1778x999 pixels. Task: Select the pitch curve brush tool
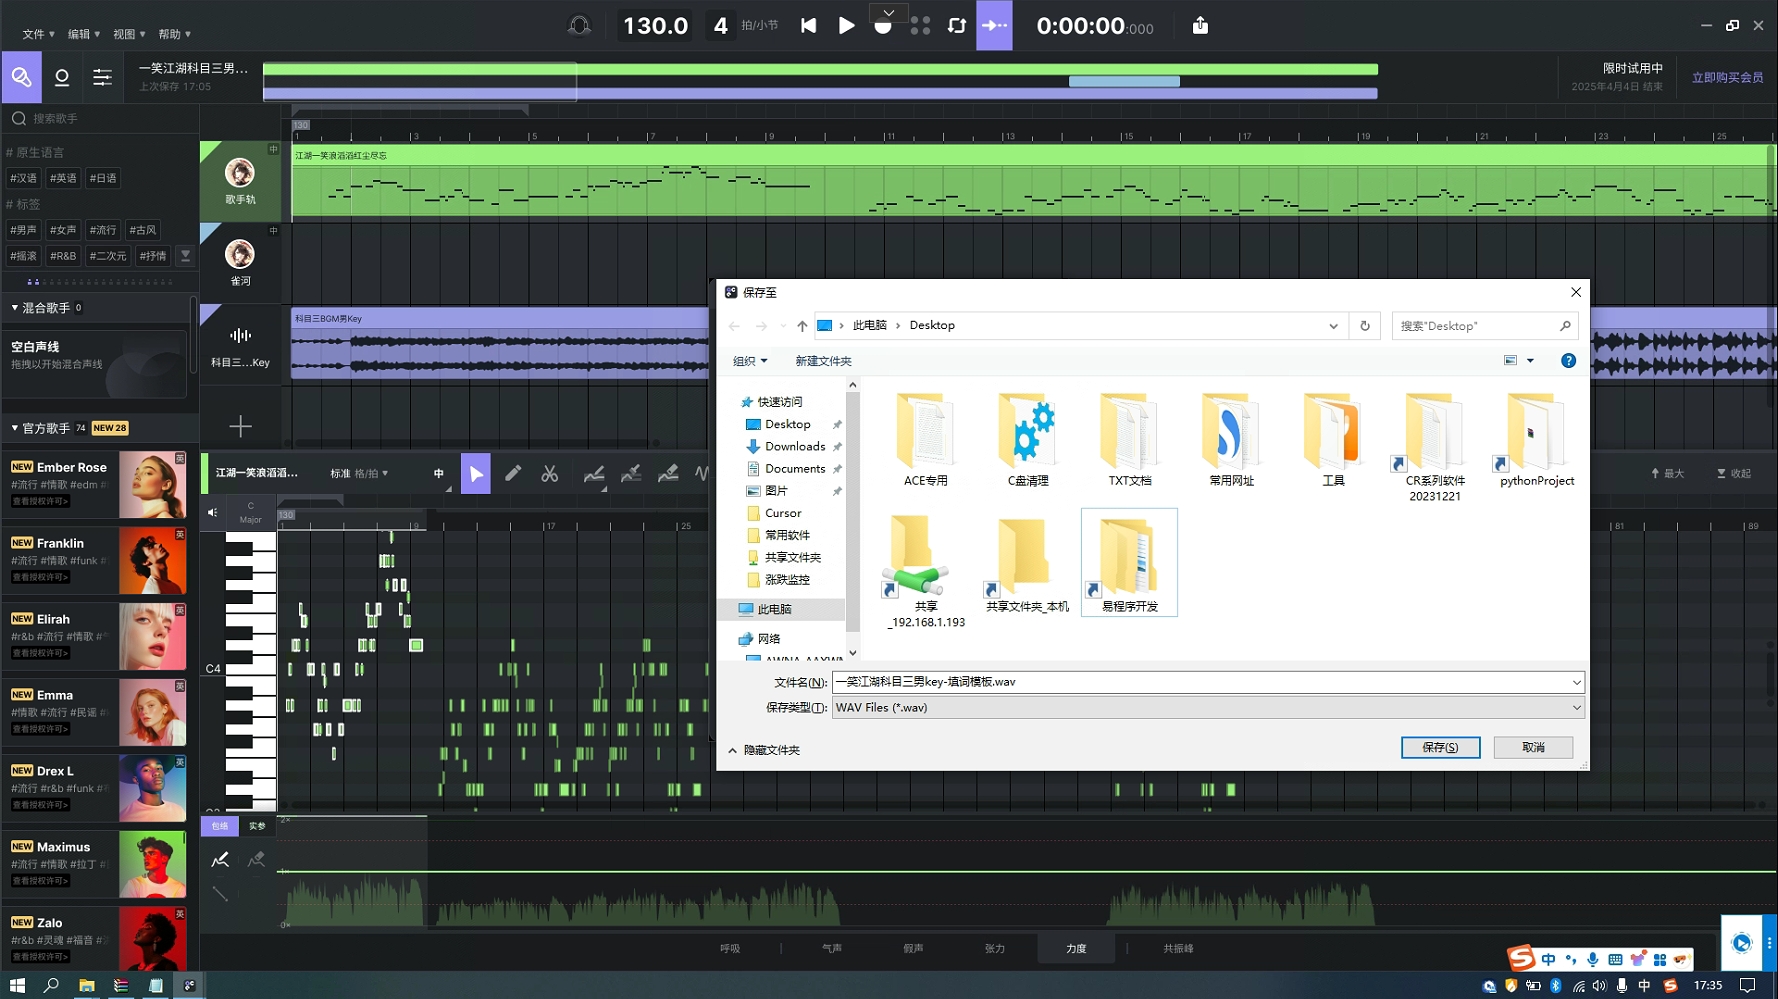point(631,474)
